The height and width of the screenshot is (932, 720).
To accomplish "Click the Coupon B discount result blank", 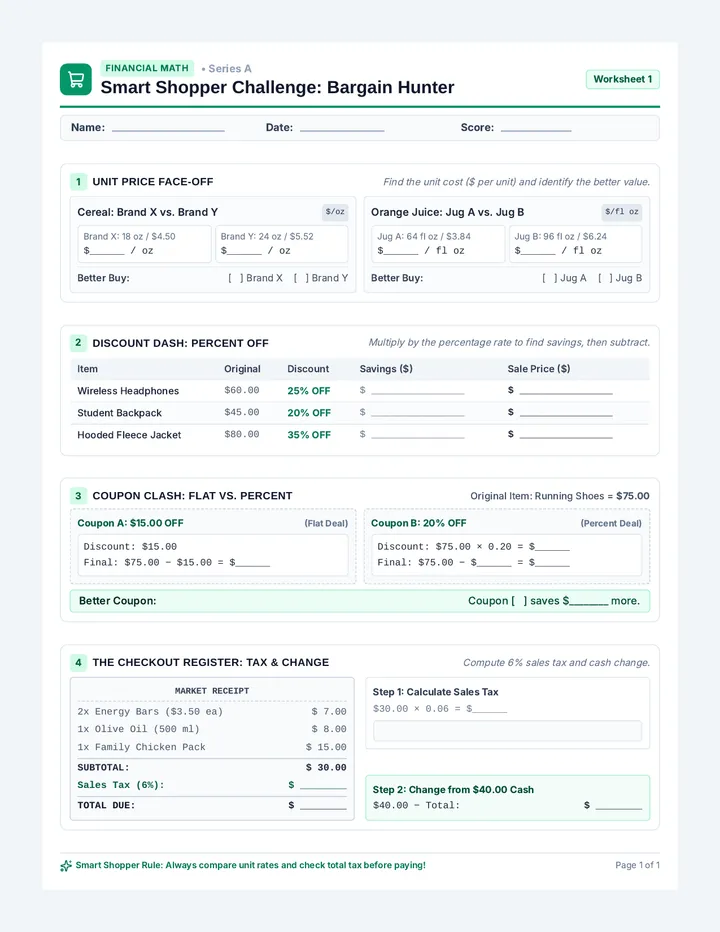I will 552,547.
